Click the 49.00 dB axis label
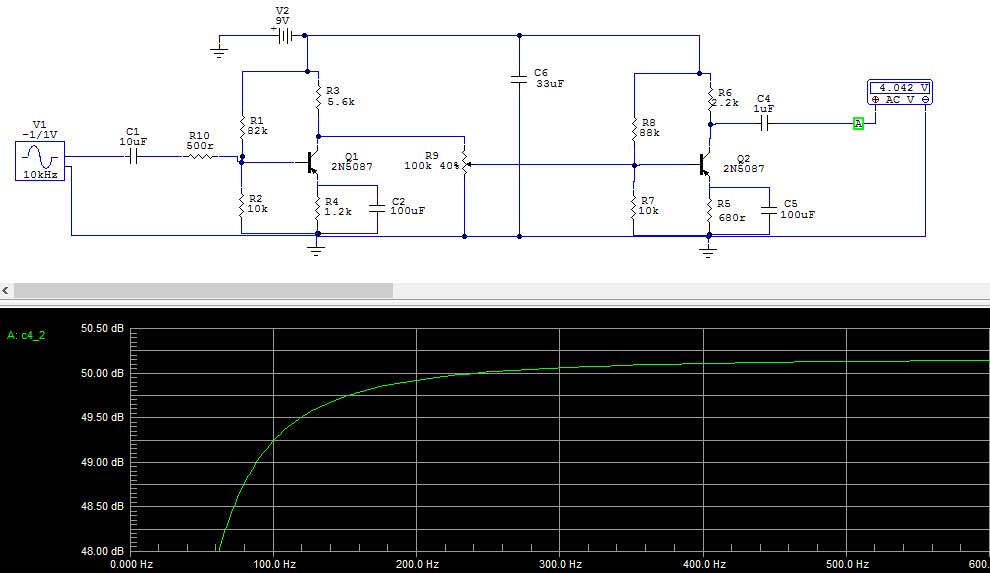The width and height of the screenshot is (990, 573). click(102, 462)
